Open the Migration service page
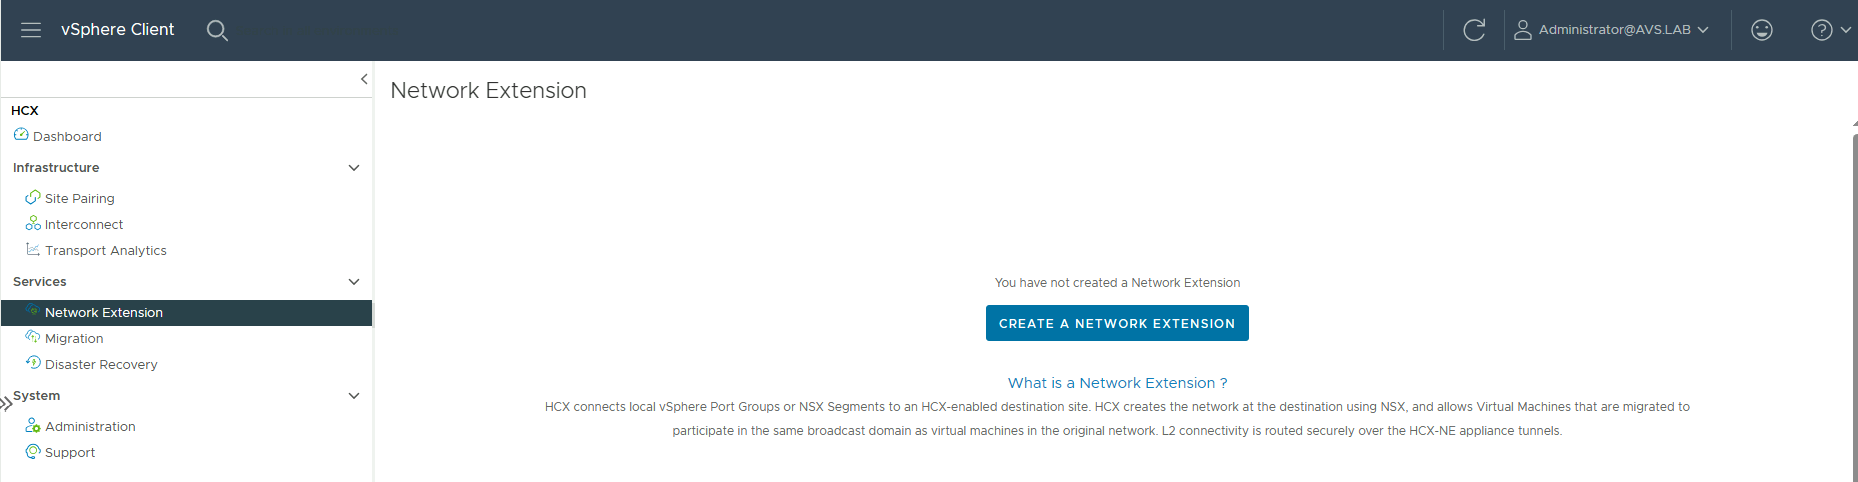 [x=74, y=339]
